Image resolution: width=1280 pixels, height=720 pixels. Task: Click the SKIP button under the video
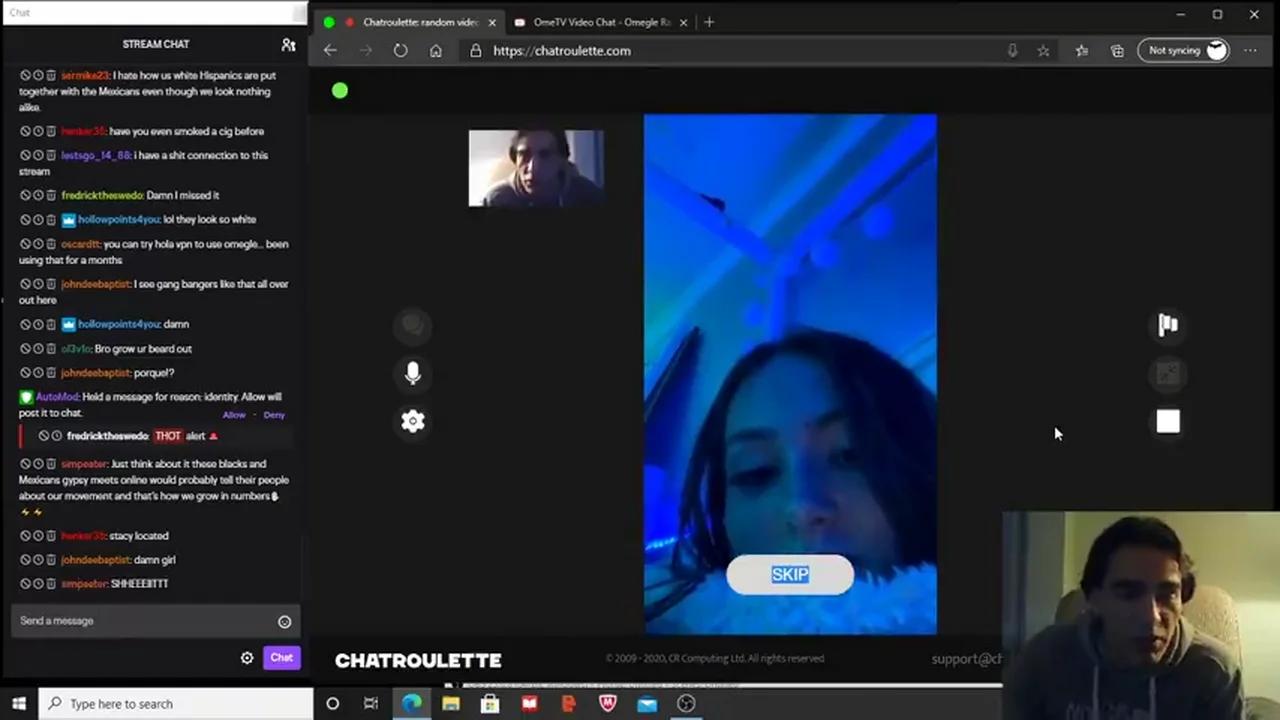click(x=790, y=574)
